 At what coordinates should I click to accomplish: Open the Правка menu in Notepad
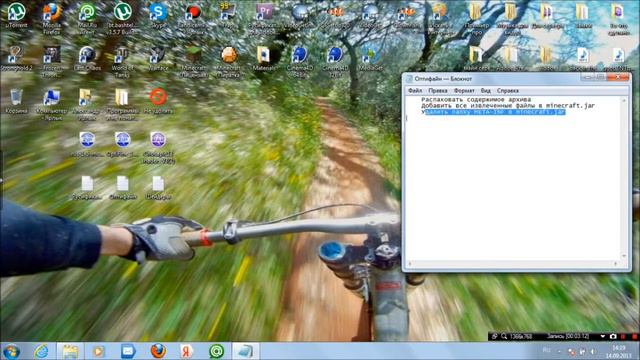click(x=438, y=91)
